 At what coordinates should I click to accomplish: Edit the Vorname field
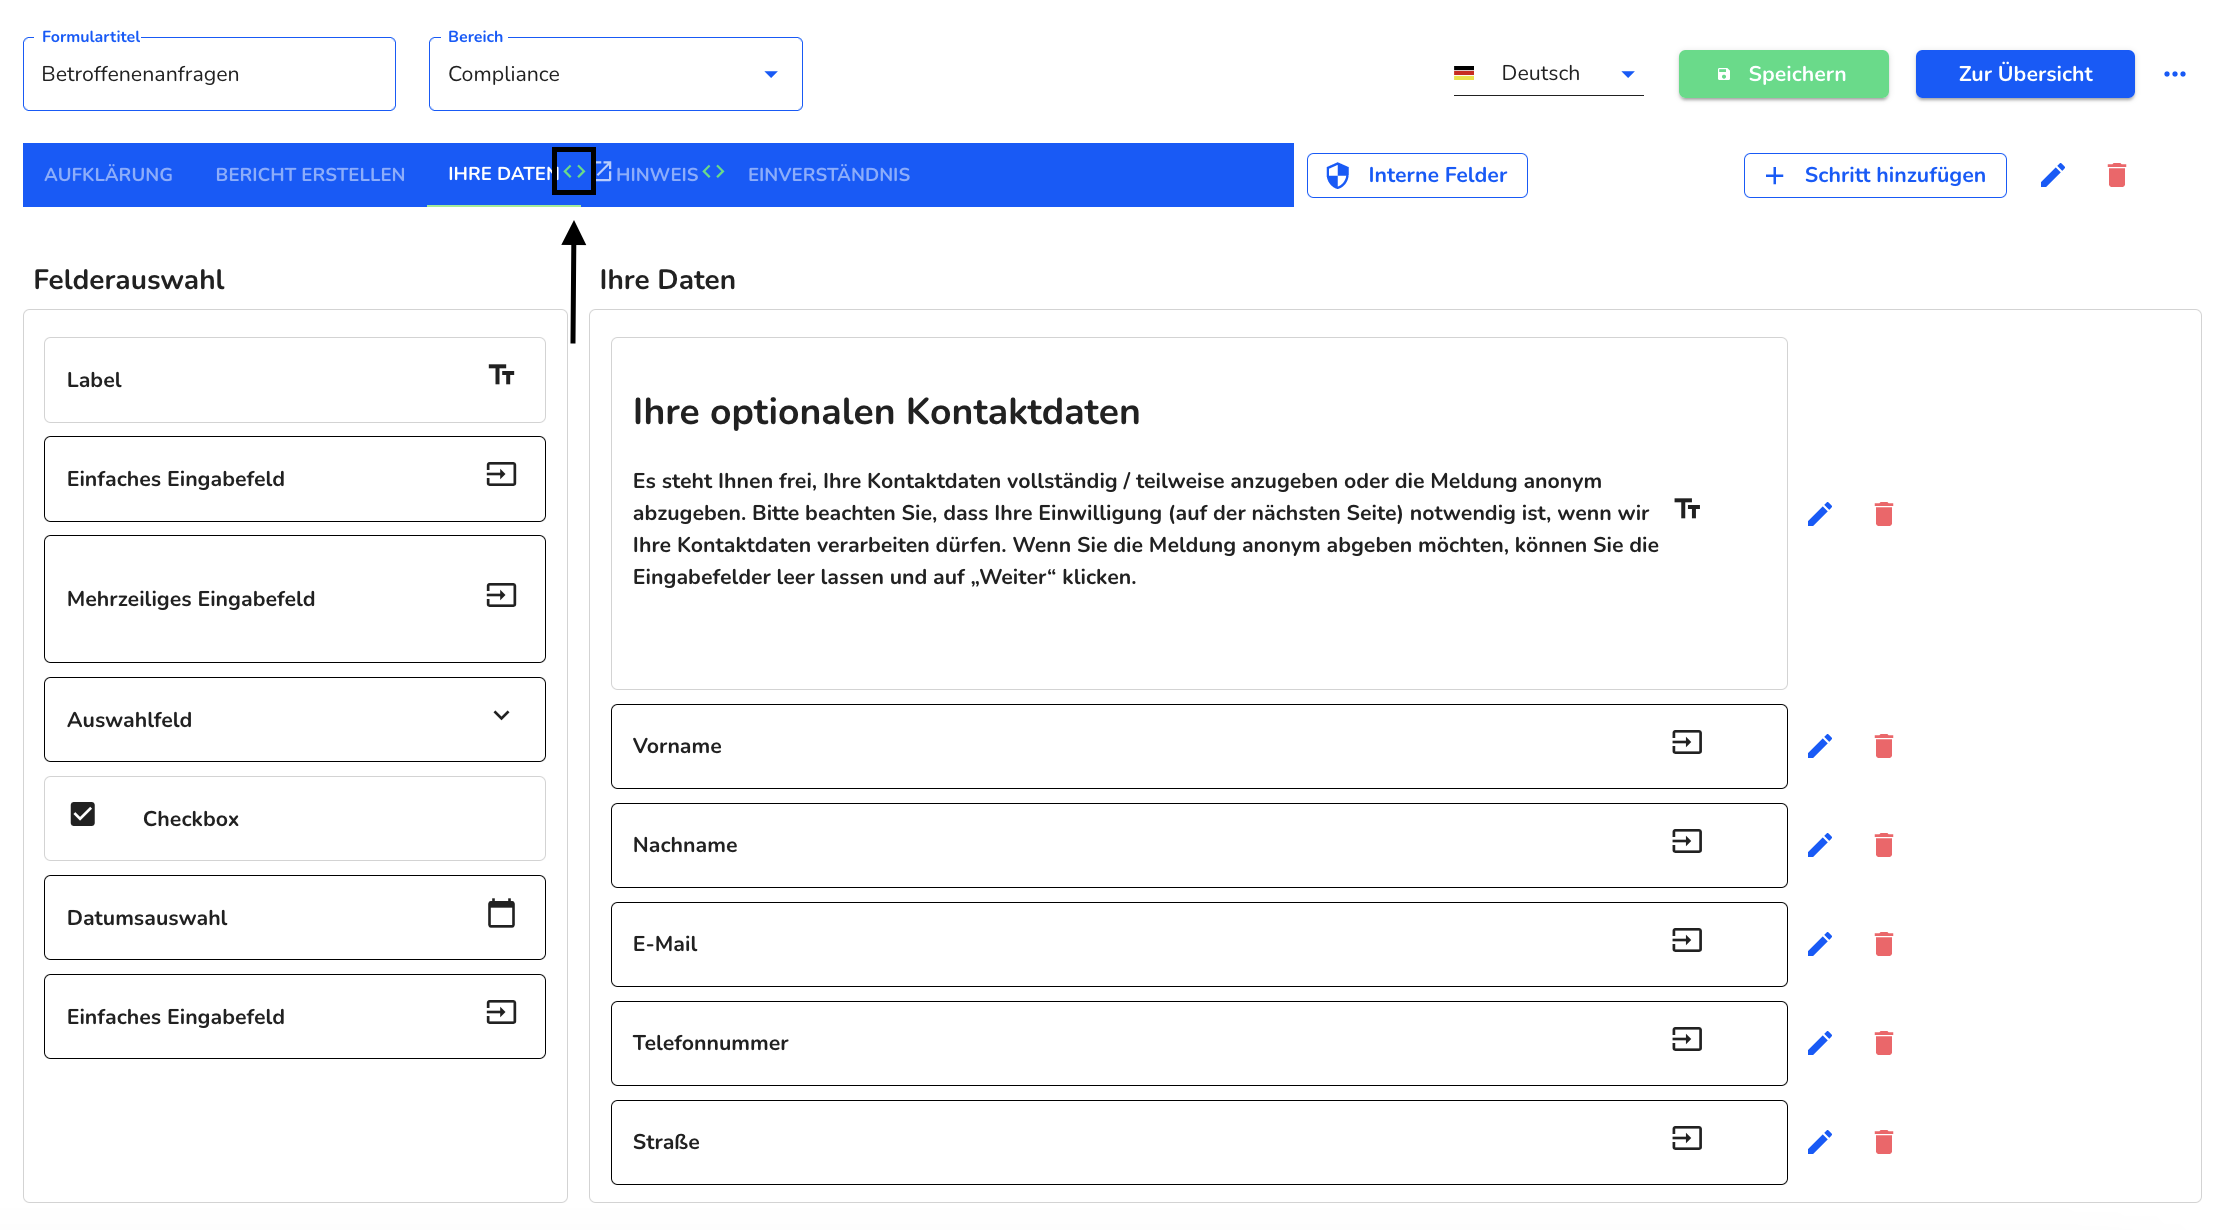(1820, 746)
